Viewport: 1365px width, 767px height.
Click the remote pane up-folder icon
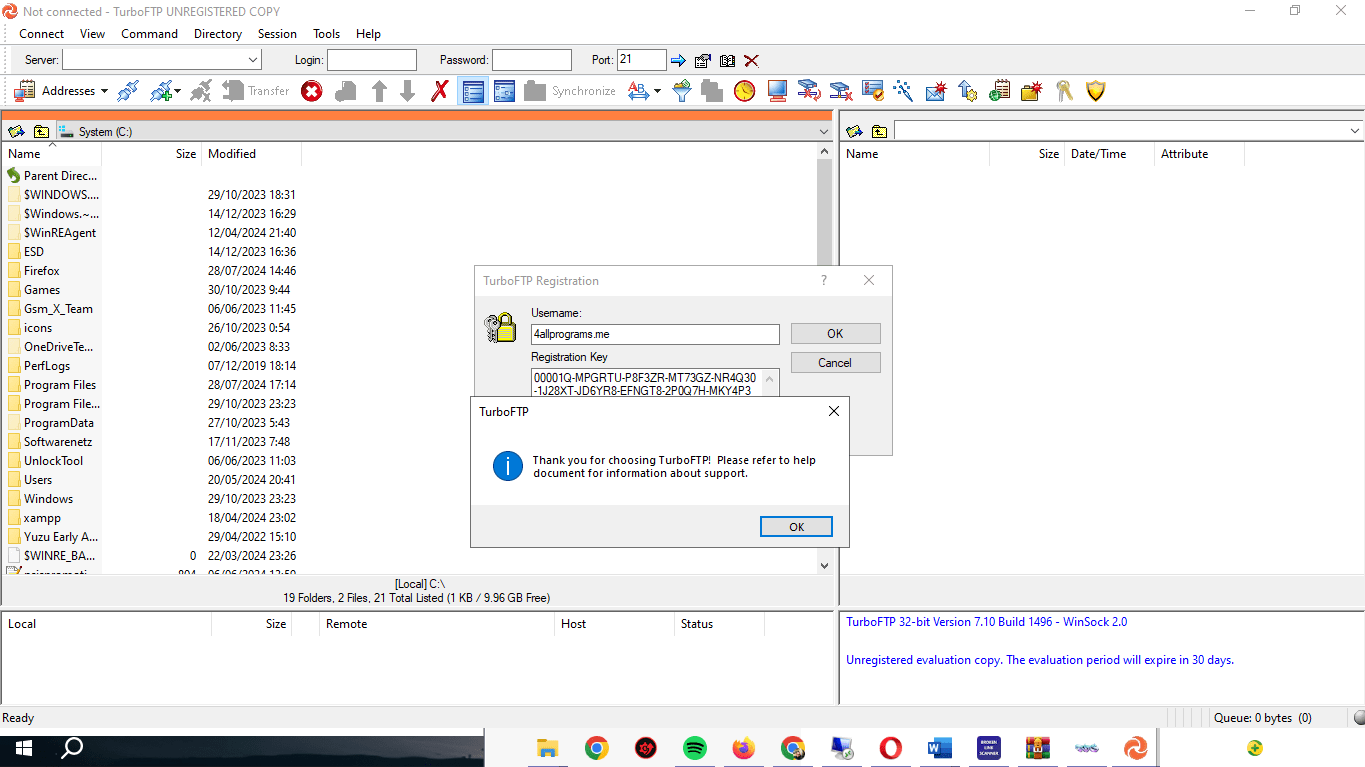pos(879,131)
